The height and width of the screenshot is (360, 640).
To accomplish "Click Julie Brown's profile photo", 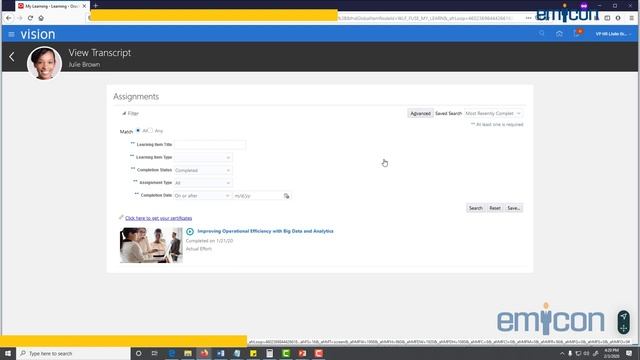I will [44, 63].
